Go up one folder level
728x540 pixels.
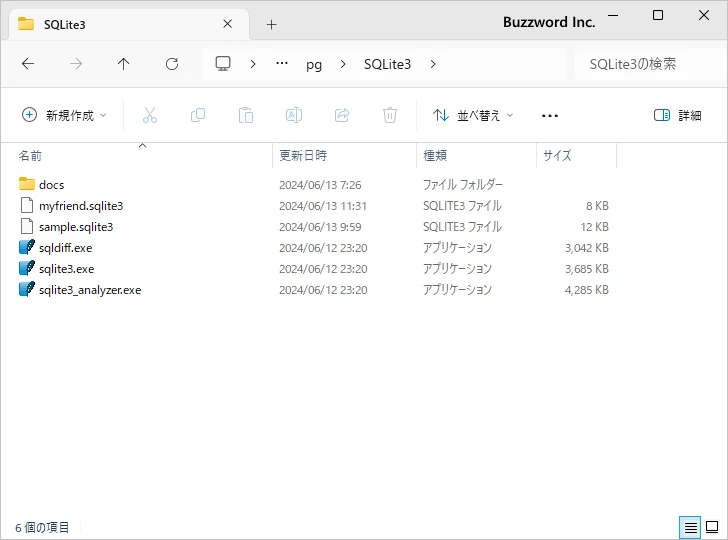click(x=124, y=64)
